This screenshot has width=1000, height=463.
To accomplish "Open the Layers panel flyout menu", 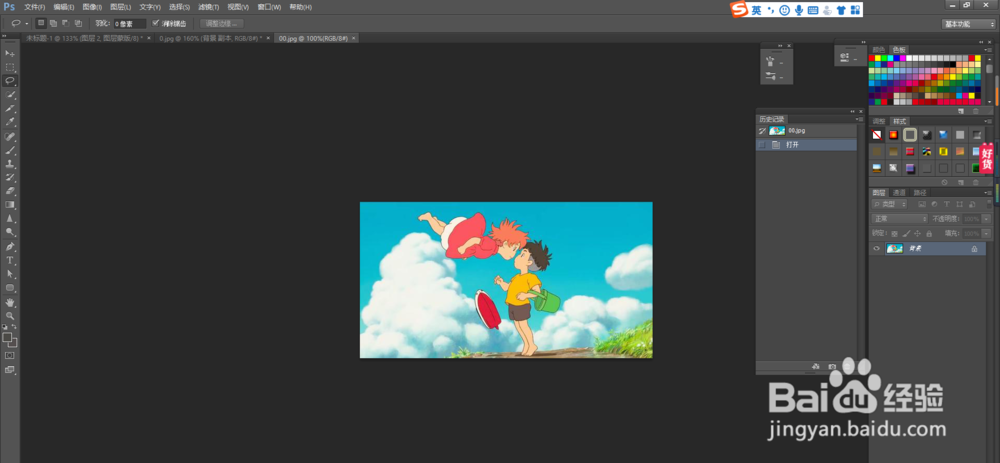I will [989, 192].
